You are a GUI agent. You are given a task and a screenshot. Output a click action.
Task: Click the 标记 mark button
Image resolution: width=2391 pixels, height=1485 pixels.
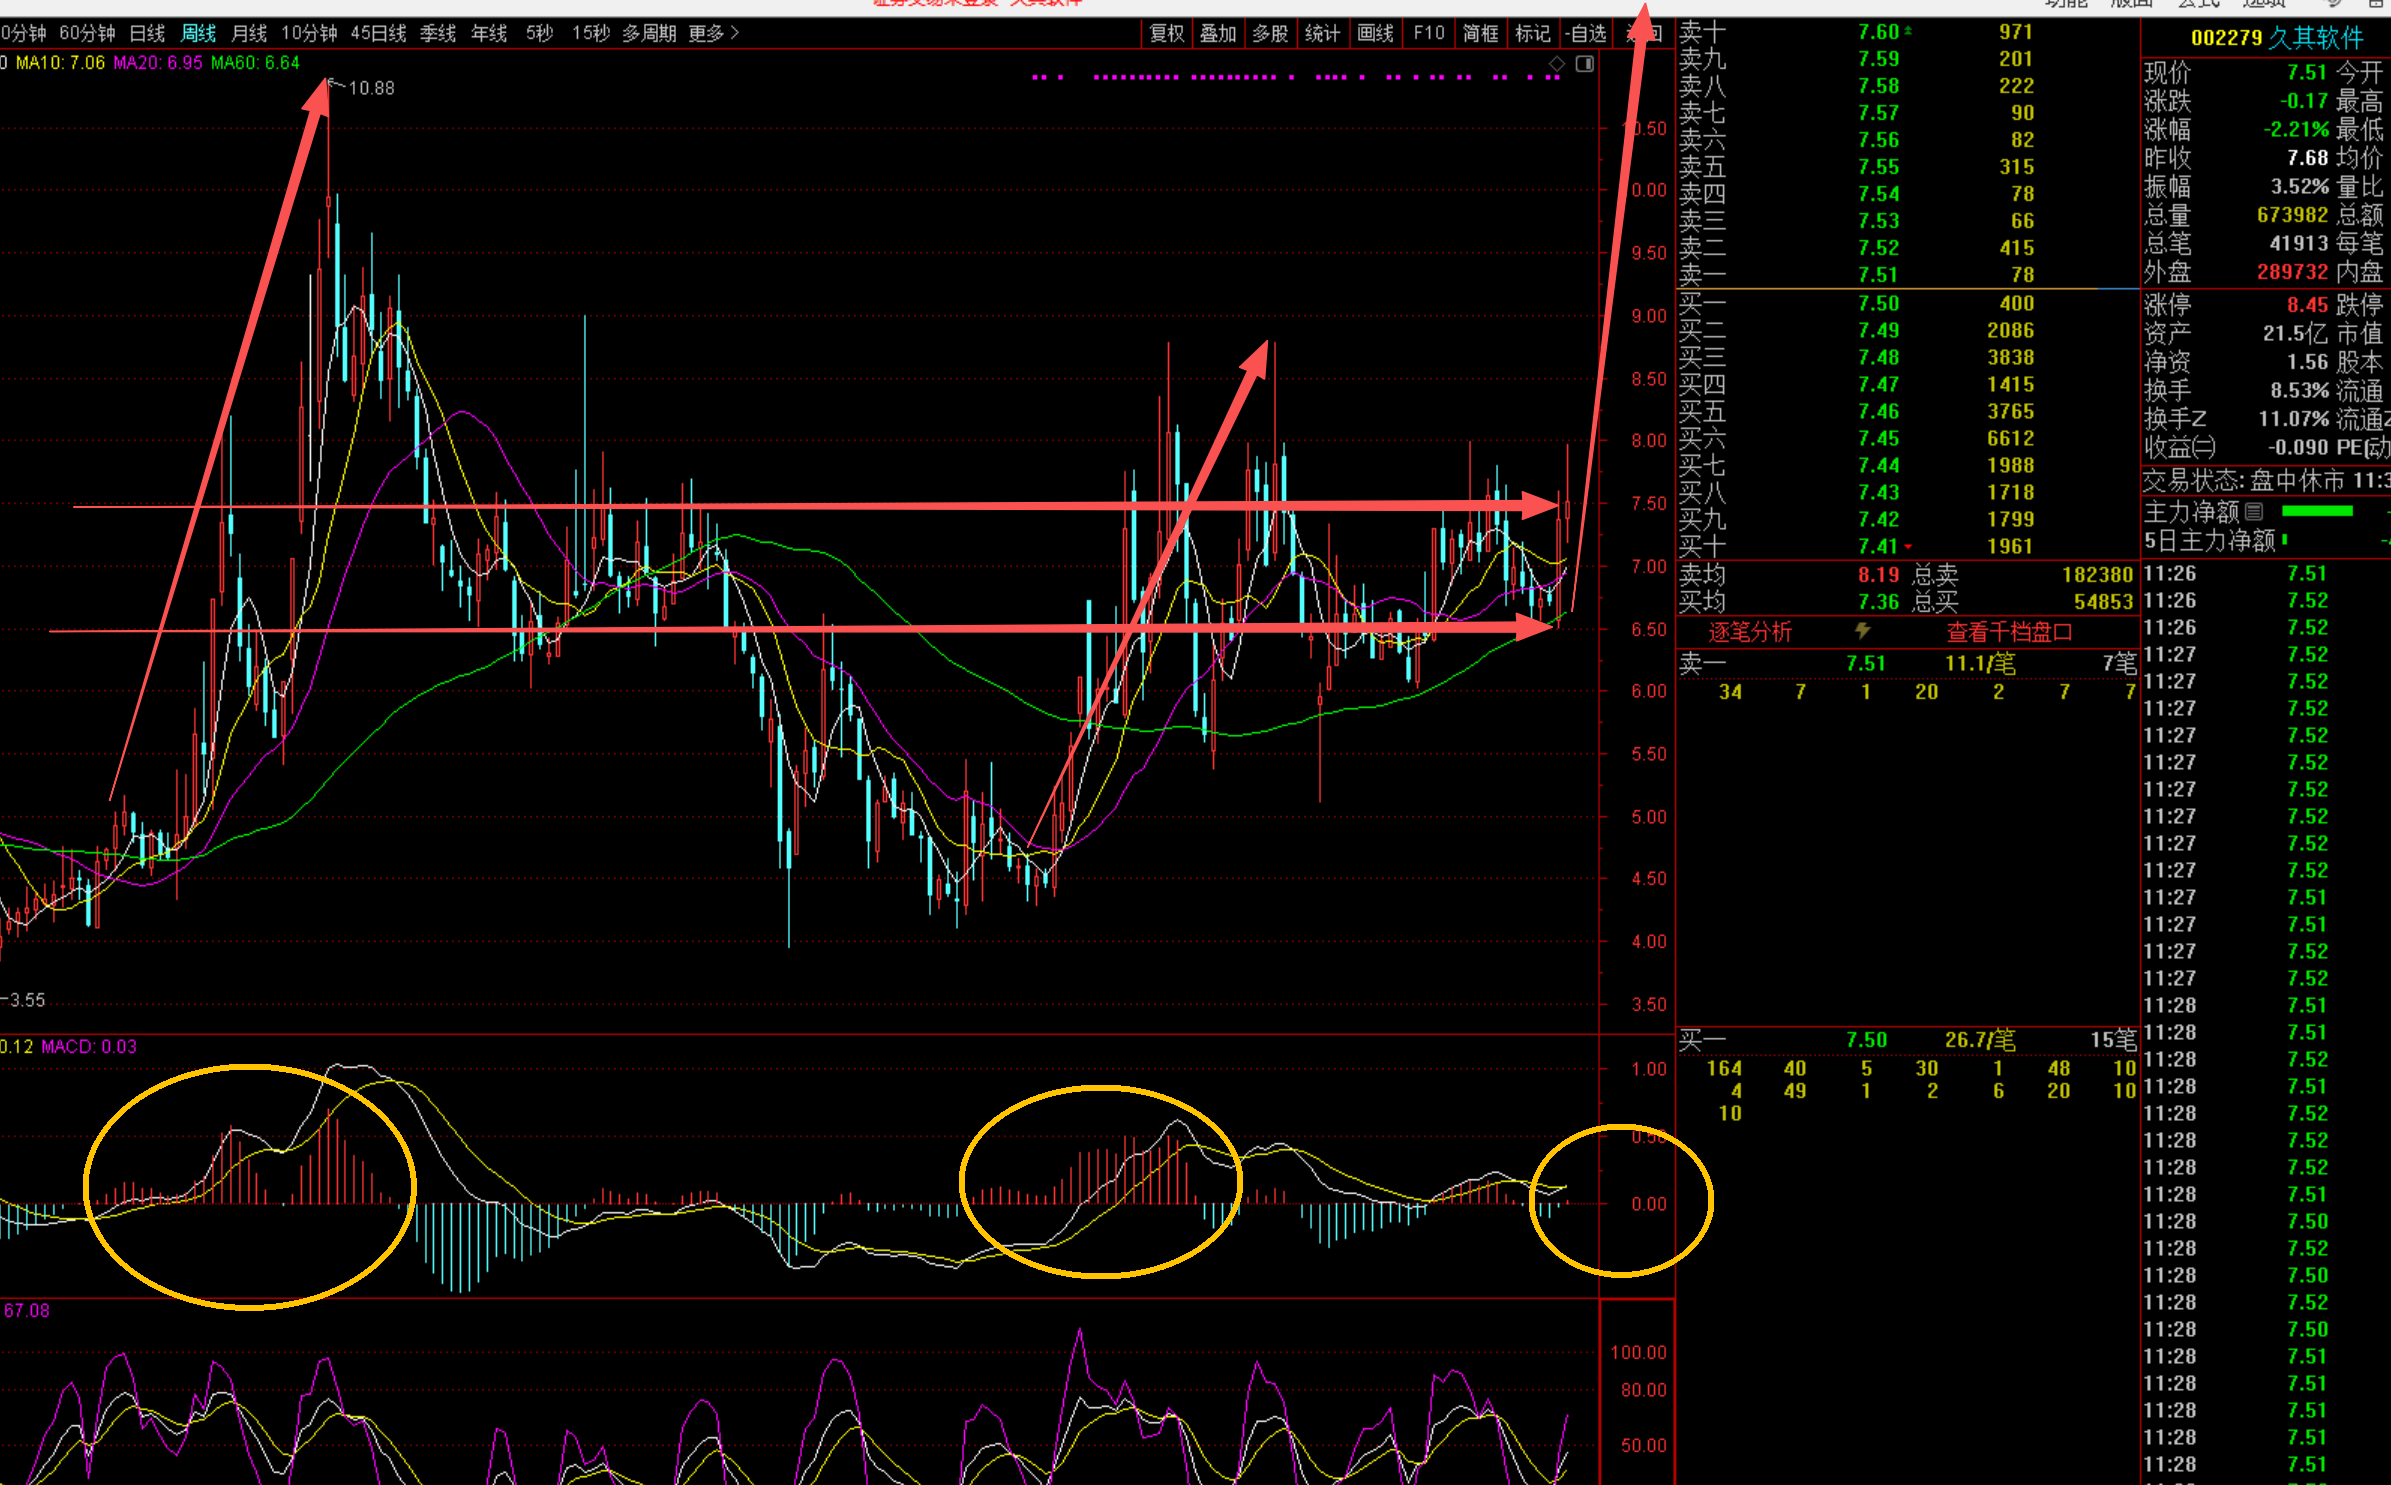coord(1532,33)
